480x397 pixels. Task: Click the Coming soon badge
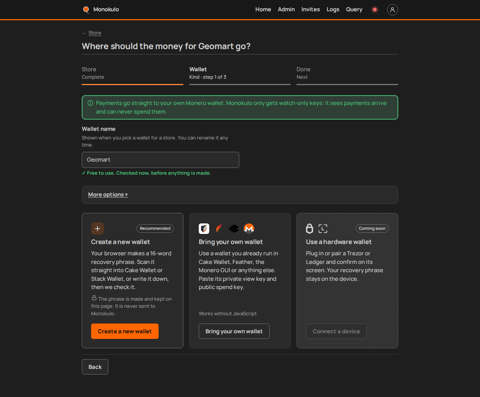tap(372, 228)
